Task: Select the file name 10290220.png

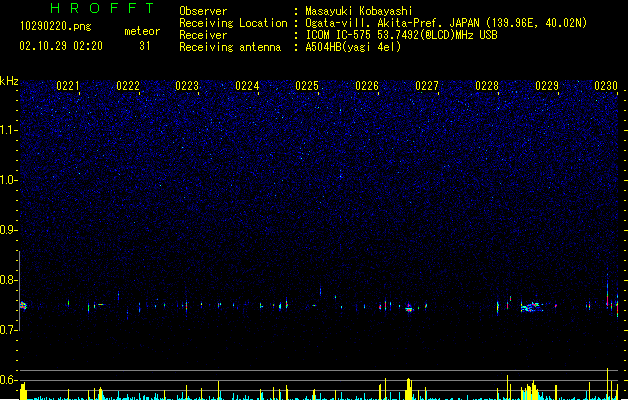Action: [x=56, y=26]
